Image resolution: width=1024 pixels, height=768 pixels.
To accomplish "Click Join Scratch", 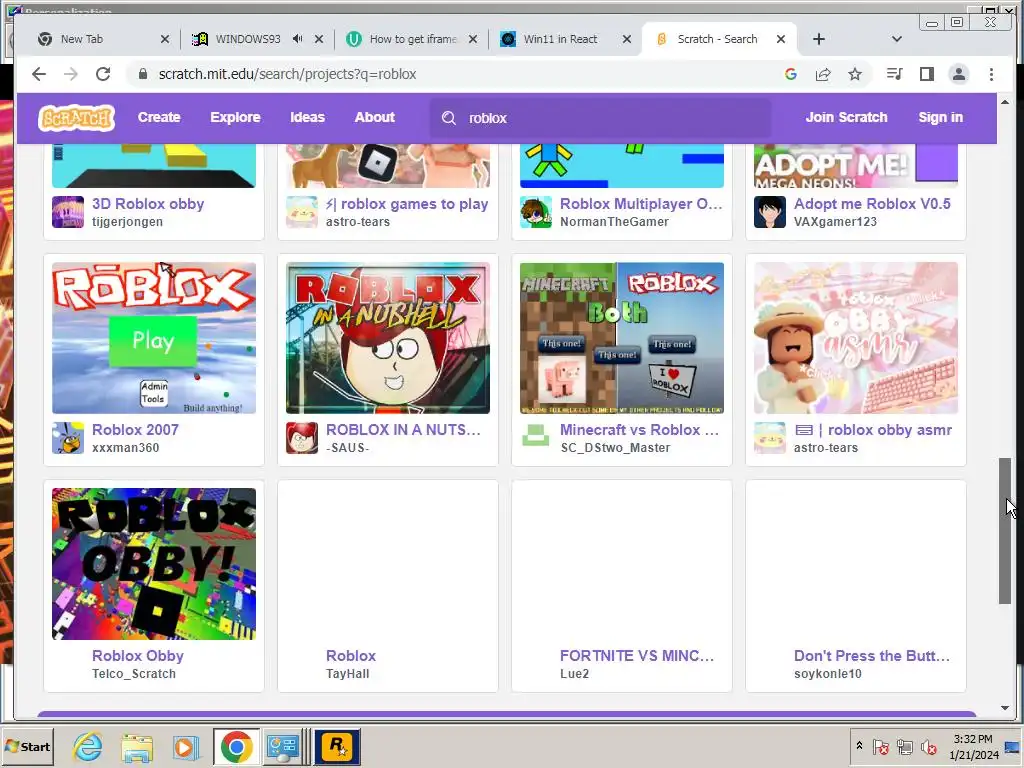I will click(846, 118).
